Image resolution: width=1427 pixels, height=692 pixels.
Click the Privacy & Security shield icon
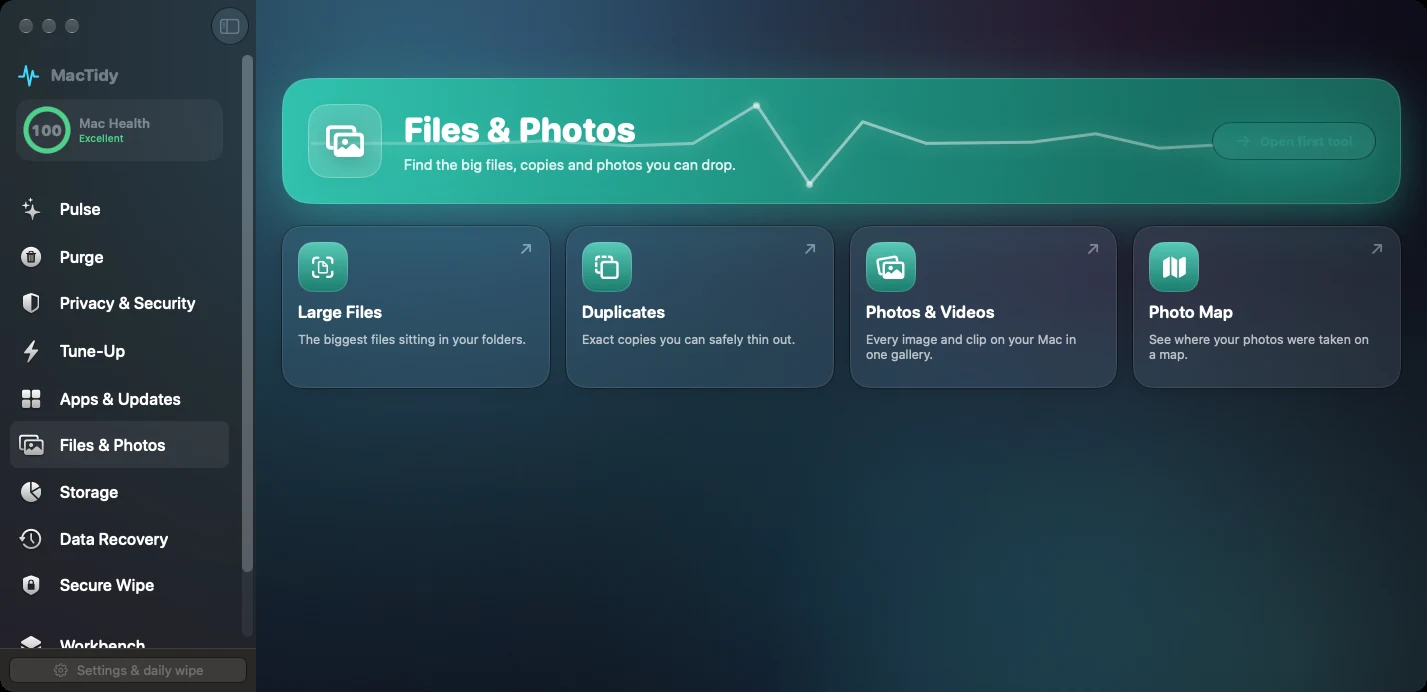pyautogui.click(x=31, y=303)
